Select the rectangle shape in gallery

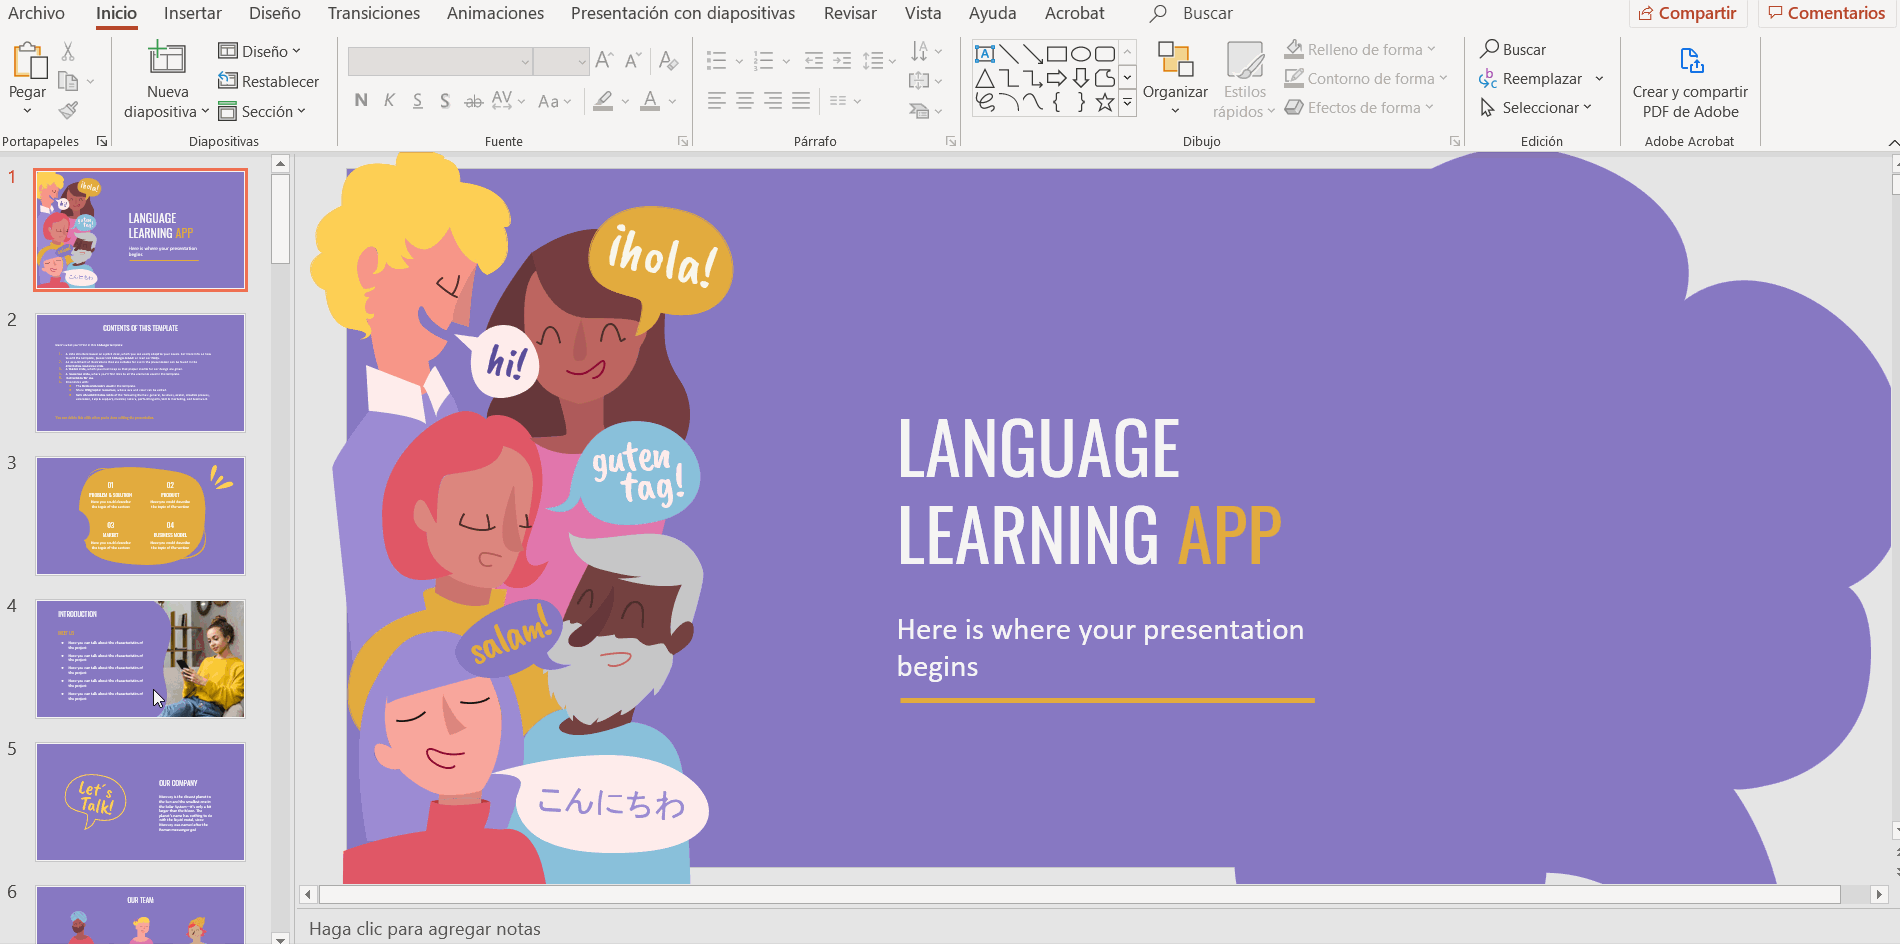coord(1057,54)
